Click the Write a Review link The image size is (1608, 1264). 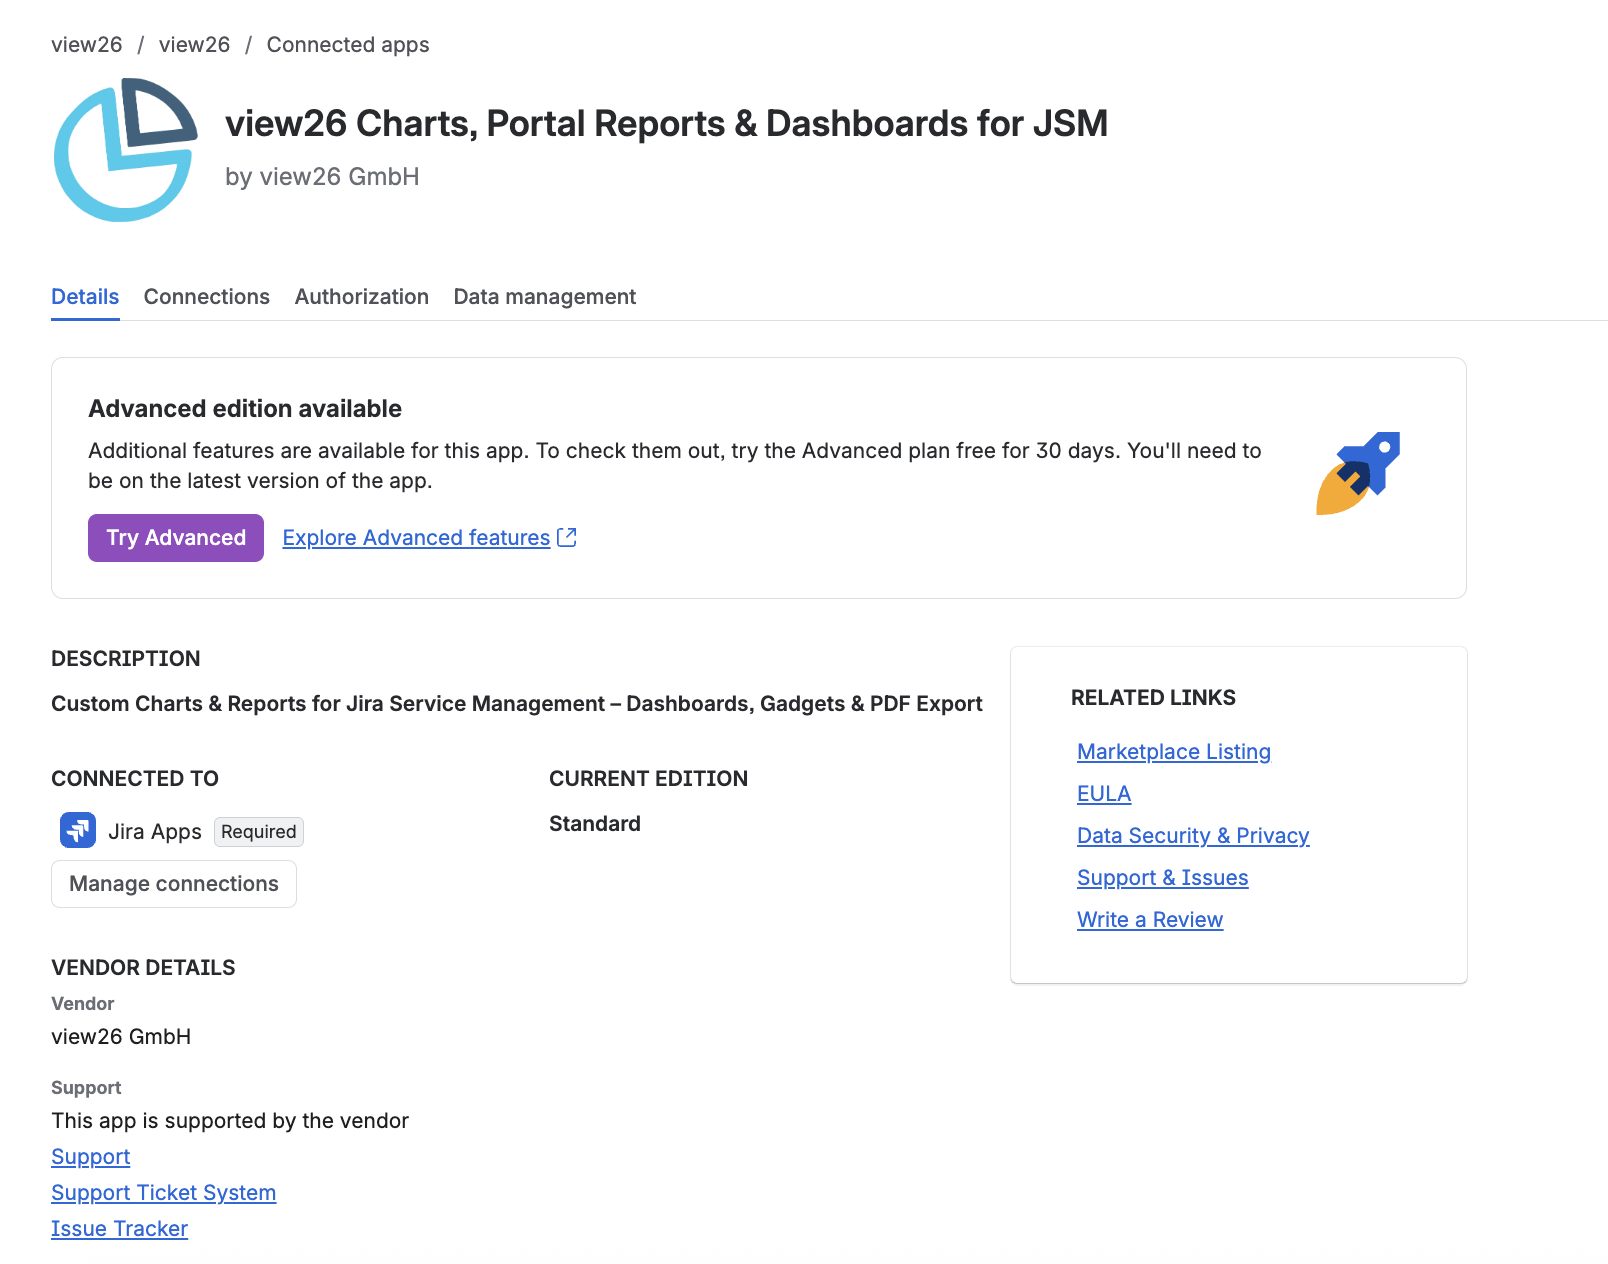1150,920
